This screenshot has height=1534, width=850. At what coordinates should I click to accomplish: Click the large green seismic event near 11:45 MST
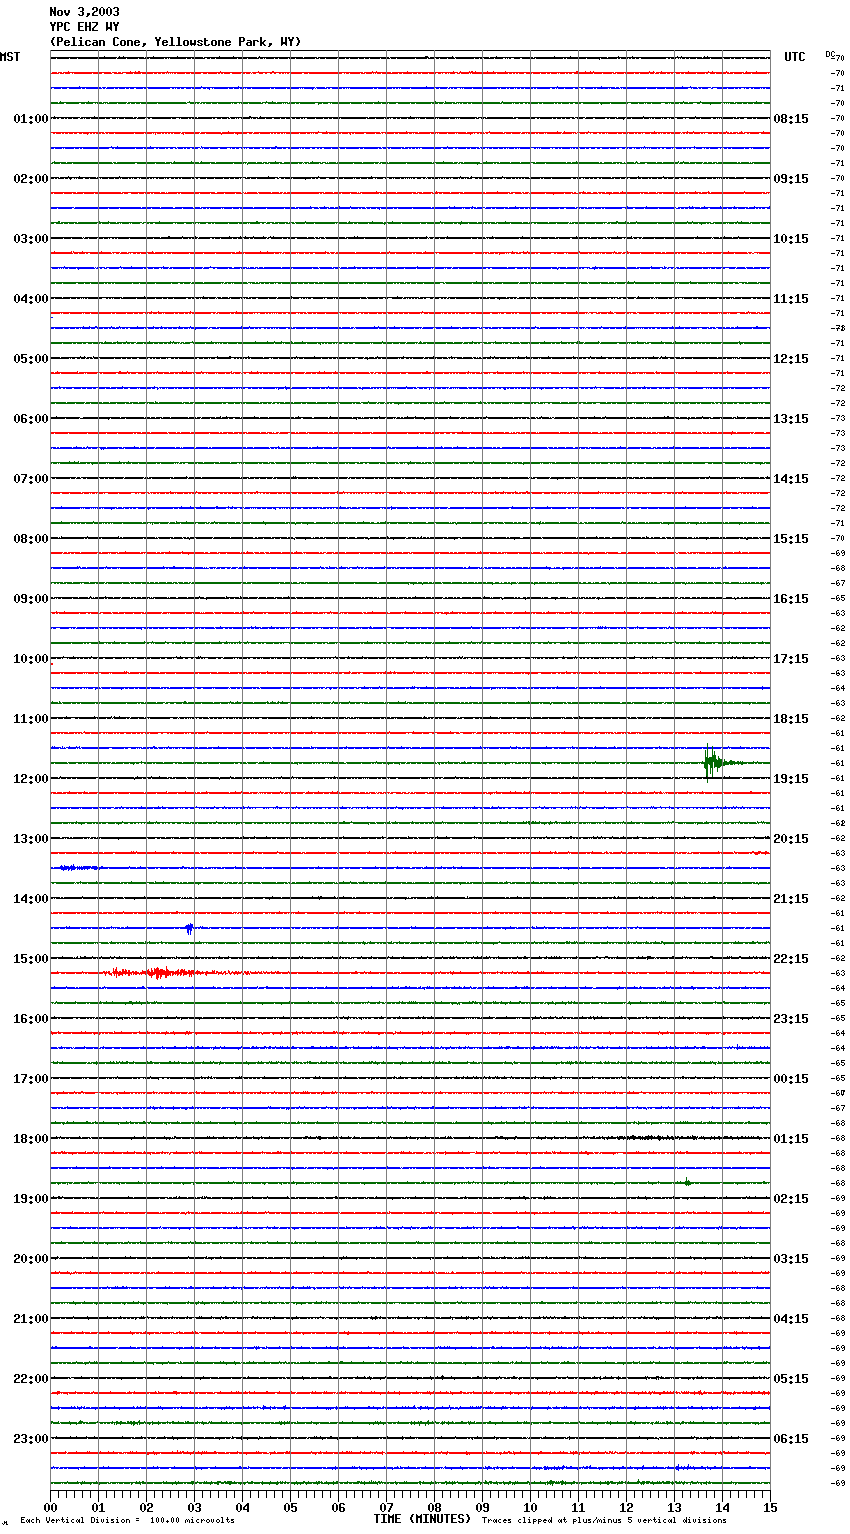[x=714, y=763]
